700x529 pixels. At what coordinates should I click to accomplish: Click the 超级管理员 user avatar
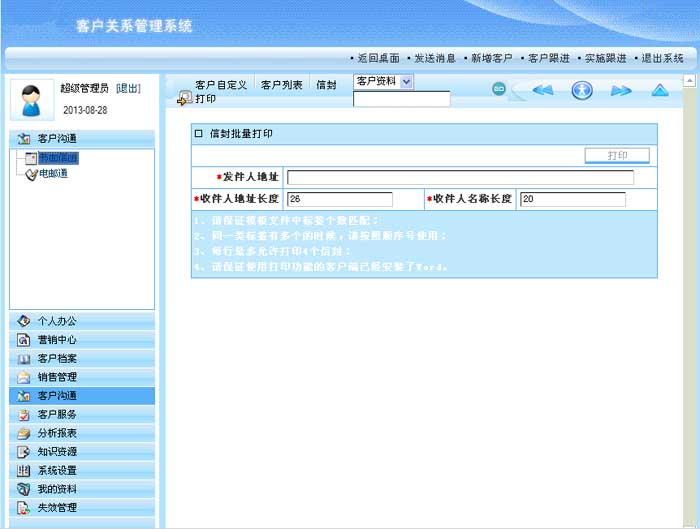[x=31, y=99]
